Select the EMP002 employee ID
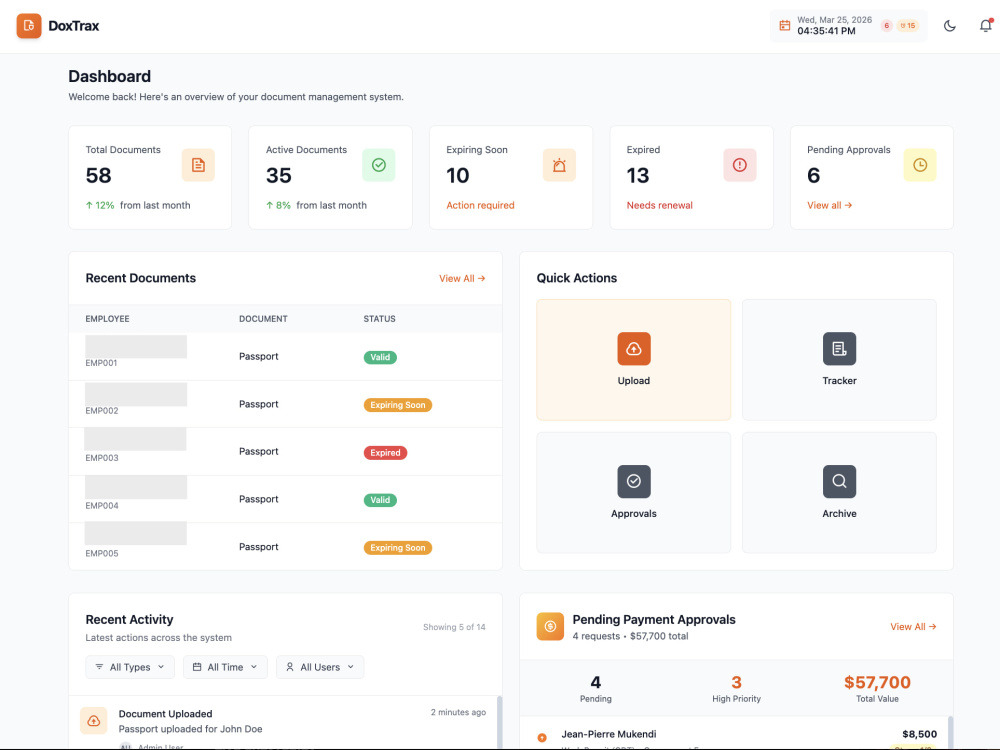The width and height of the screenshot is (1000, 750). (x=102, y=411)
